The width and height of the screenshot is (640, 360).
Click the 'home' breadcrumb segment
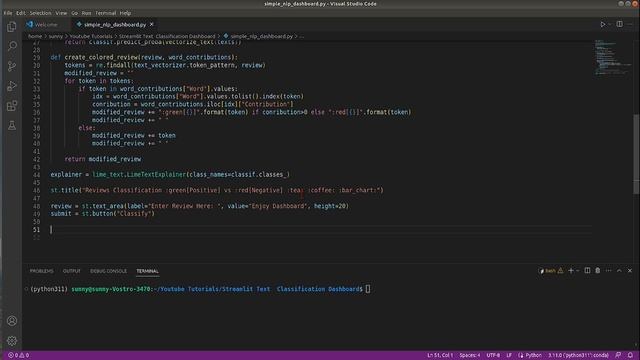pyautogui.click(x=35, y=36)
